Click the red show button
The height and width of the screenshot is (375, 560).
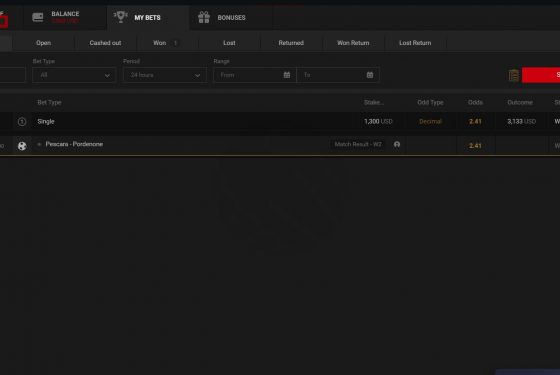coord(541,75)
